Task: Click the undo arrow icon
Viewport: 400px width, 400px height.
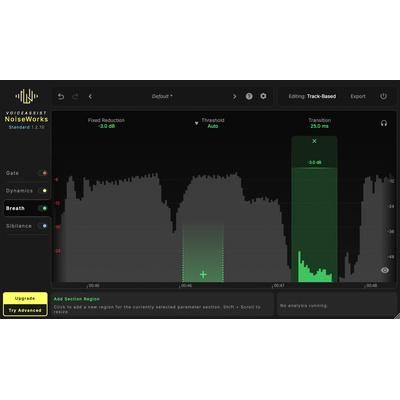Action: point(61,97)
